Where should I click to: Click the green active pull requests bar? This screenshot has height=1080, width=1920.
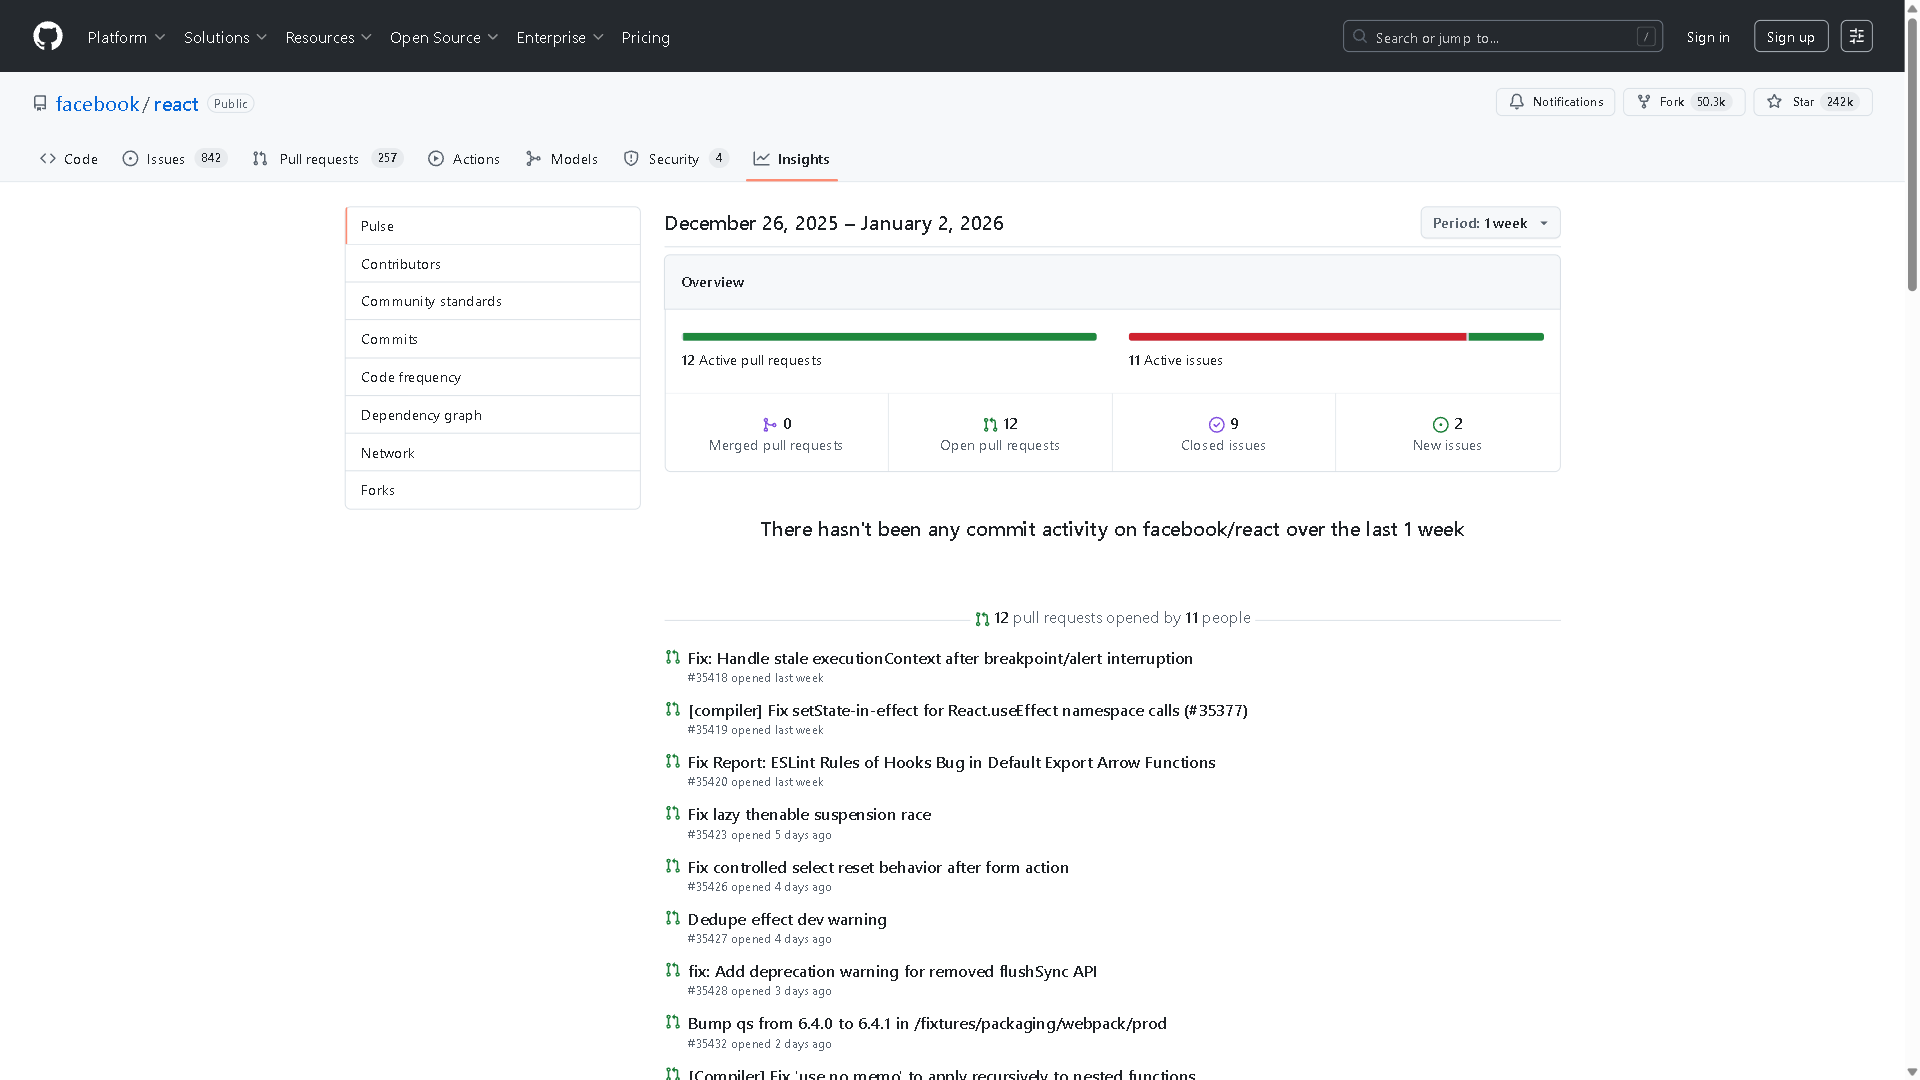click(889, 337)
